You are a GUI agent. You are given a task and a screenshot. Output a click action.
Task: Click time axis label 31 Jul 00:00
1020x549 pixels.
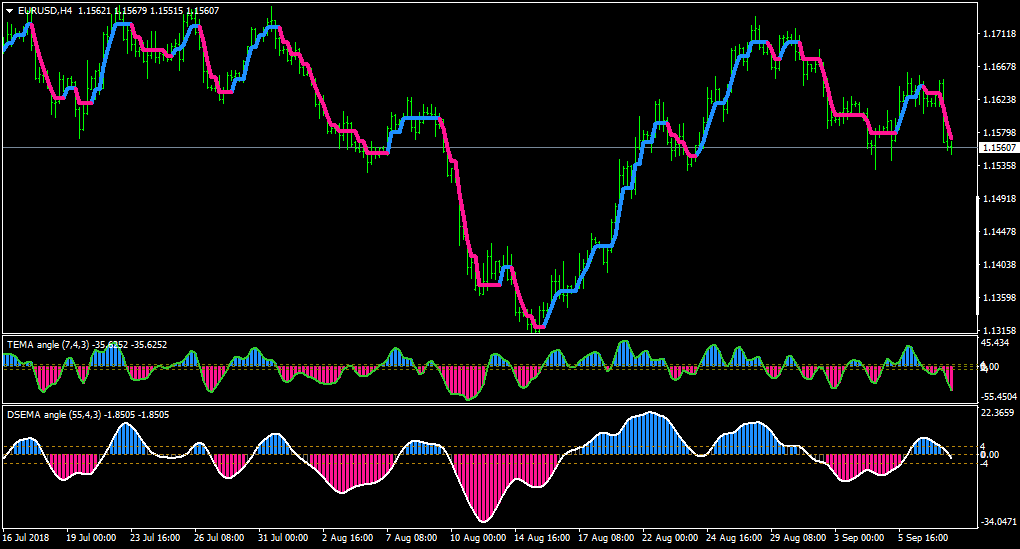click(283, 537)
